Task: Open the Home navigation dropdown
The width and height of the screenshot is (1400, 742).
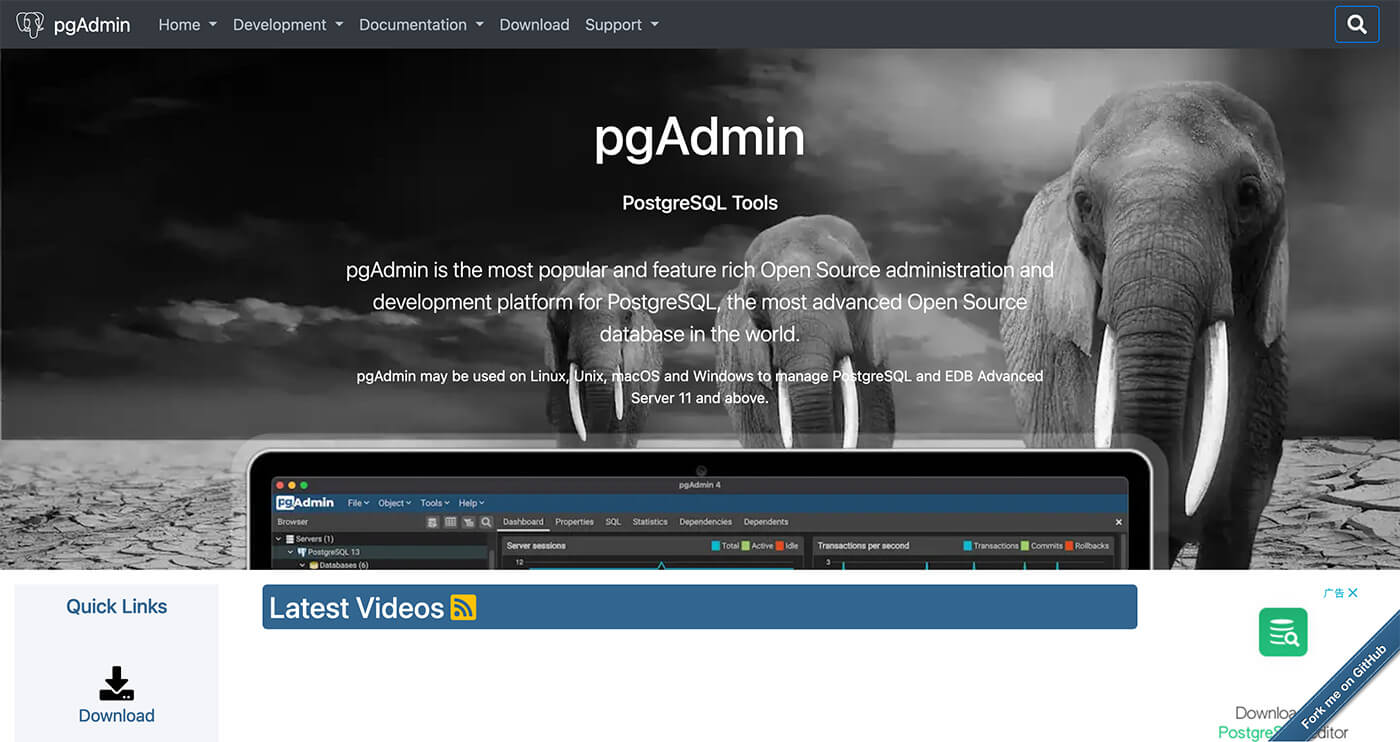Action: click(188, 25)
